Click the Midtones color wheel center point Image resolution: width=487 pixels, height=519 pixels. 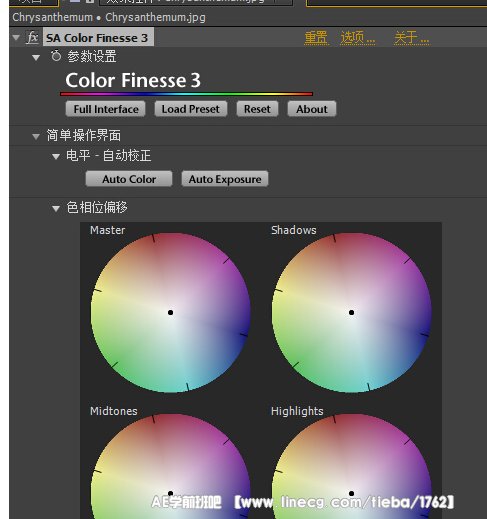pyautogui.click(x=170, y=493)
